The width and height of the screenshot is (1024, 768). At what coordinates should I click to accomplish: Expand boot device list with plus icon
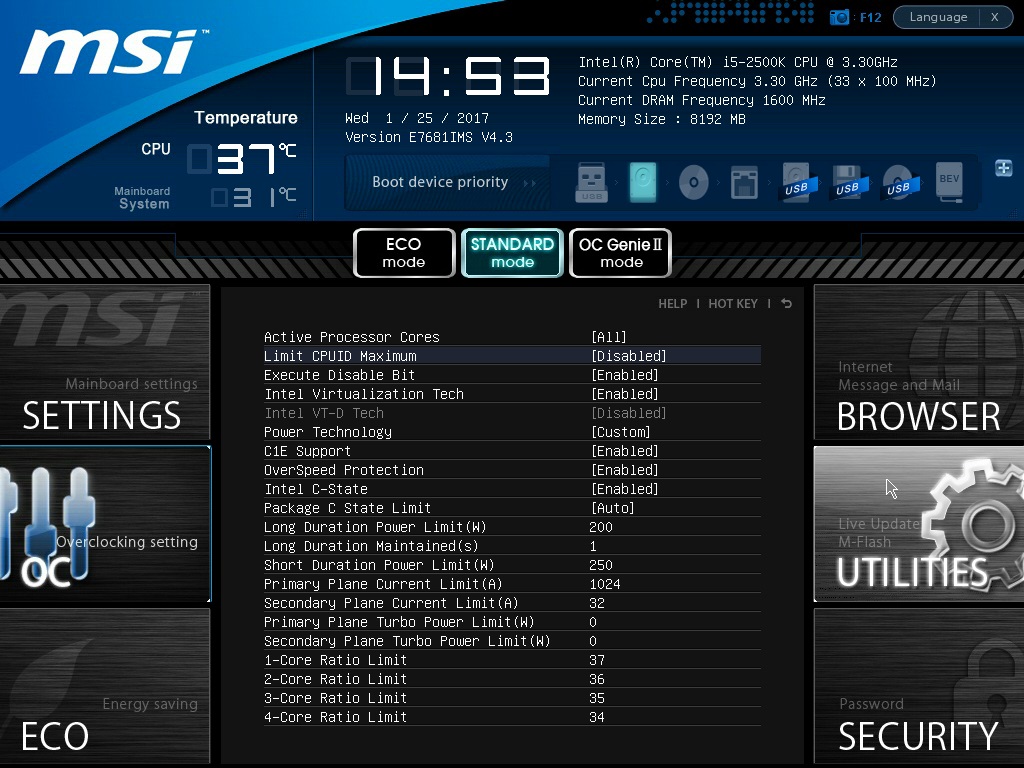[x=1004, y=168]
